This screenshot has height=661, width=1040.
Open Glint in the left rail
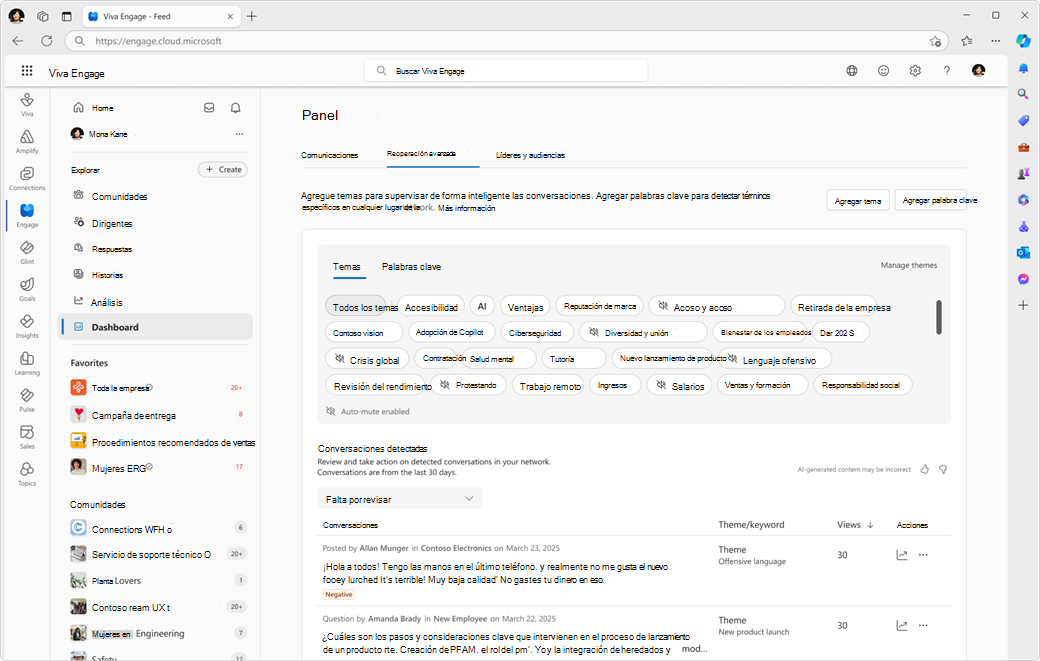[x=27, y=252]
